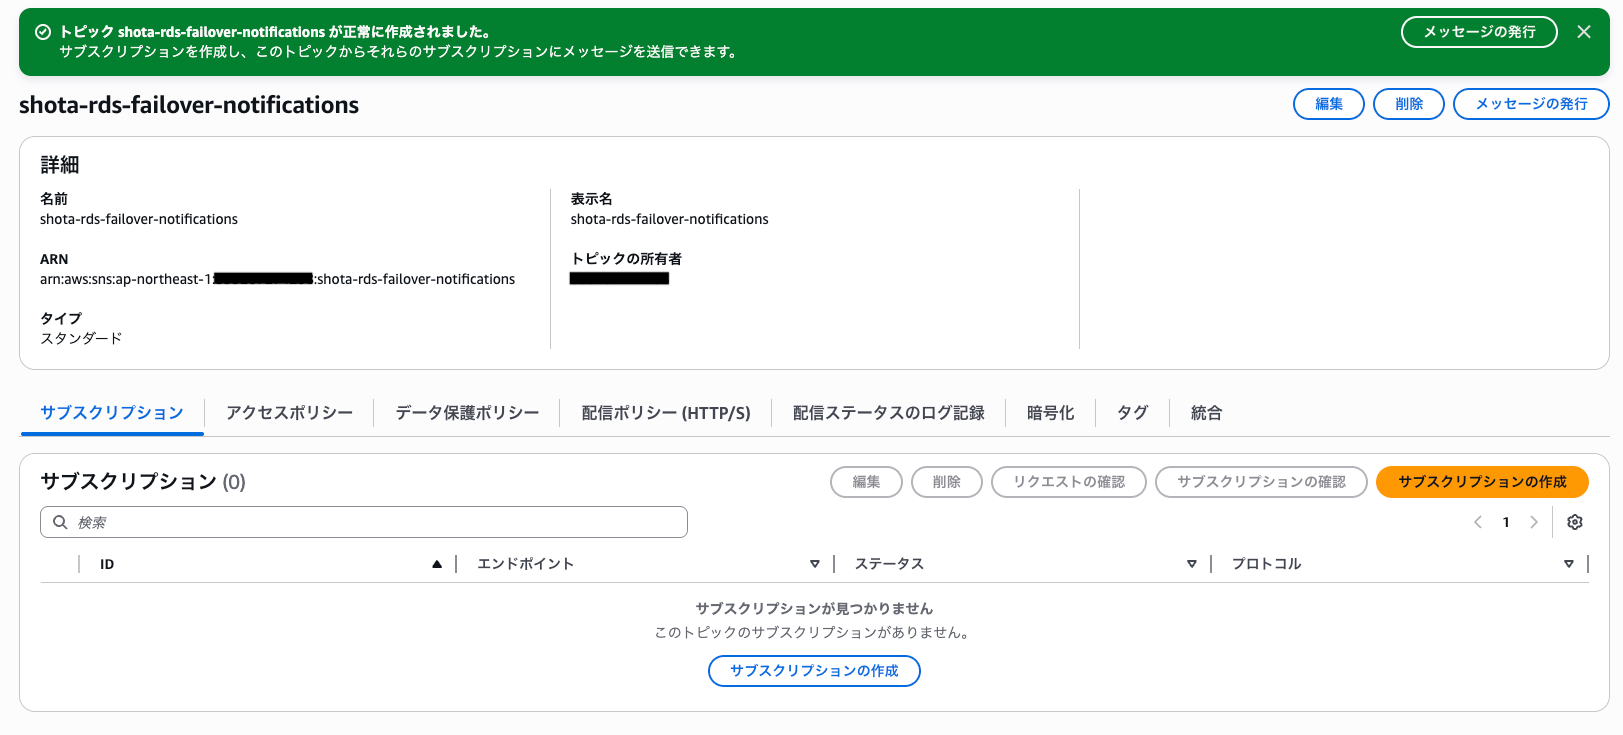Screen dimensions: 1623x735
Task: Open 配信ポリシー (HTTP/S) tab
Action: tap(666, 413)
